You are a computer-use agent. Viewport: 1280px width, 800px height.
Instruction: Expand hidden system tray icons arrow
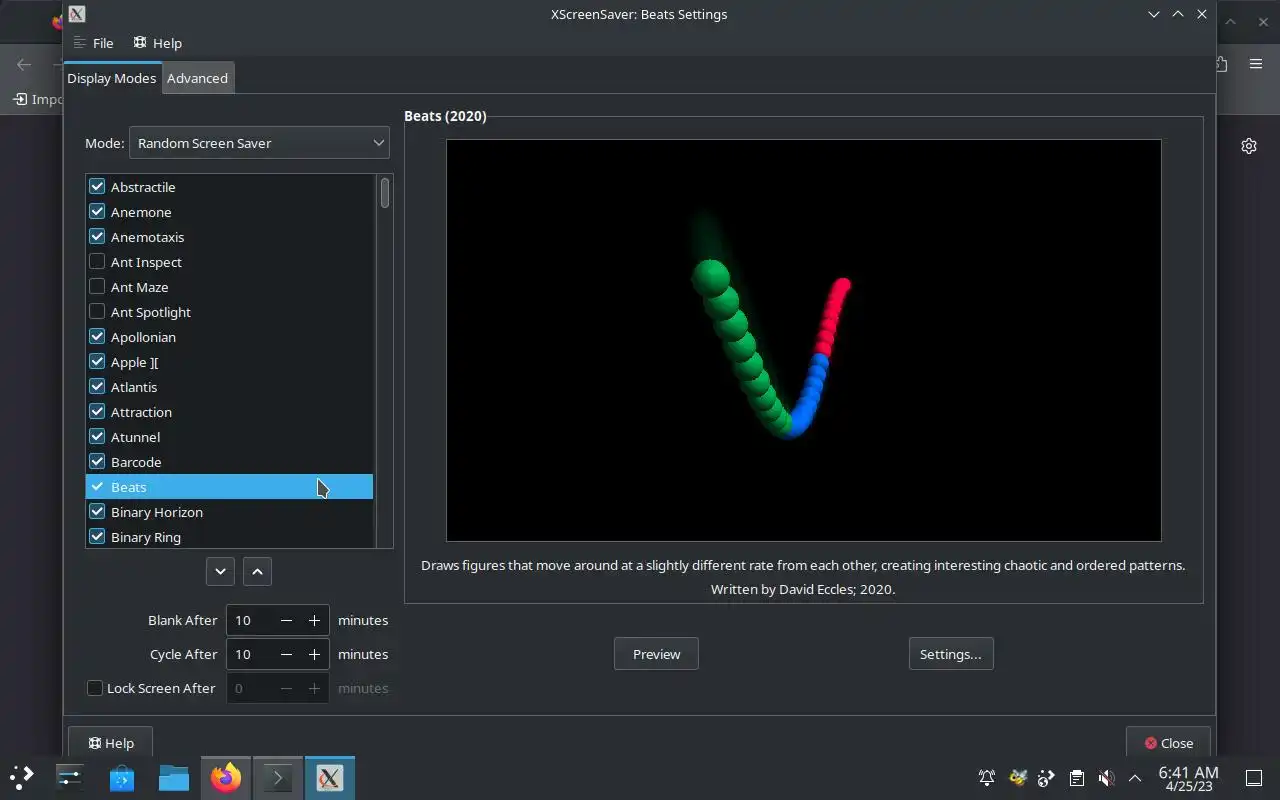click(1135, 777)
